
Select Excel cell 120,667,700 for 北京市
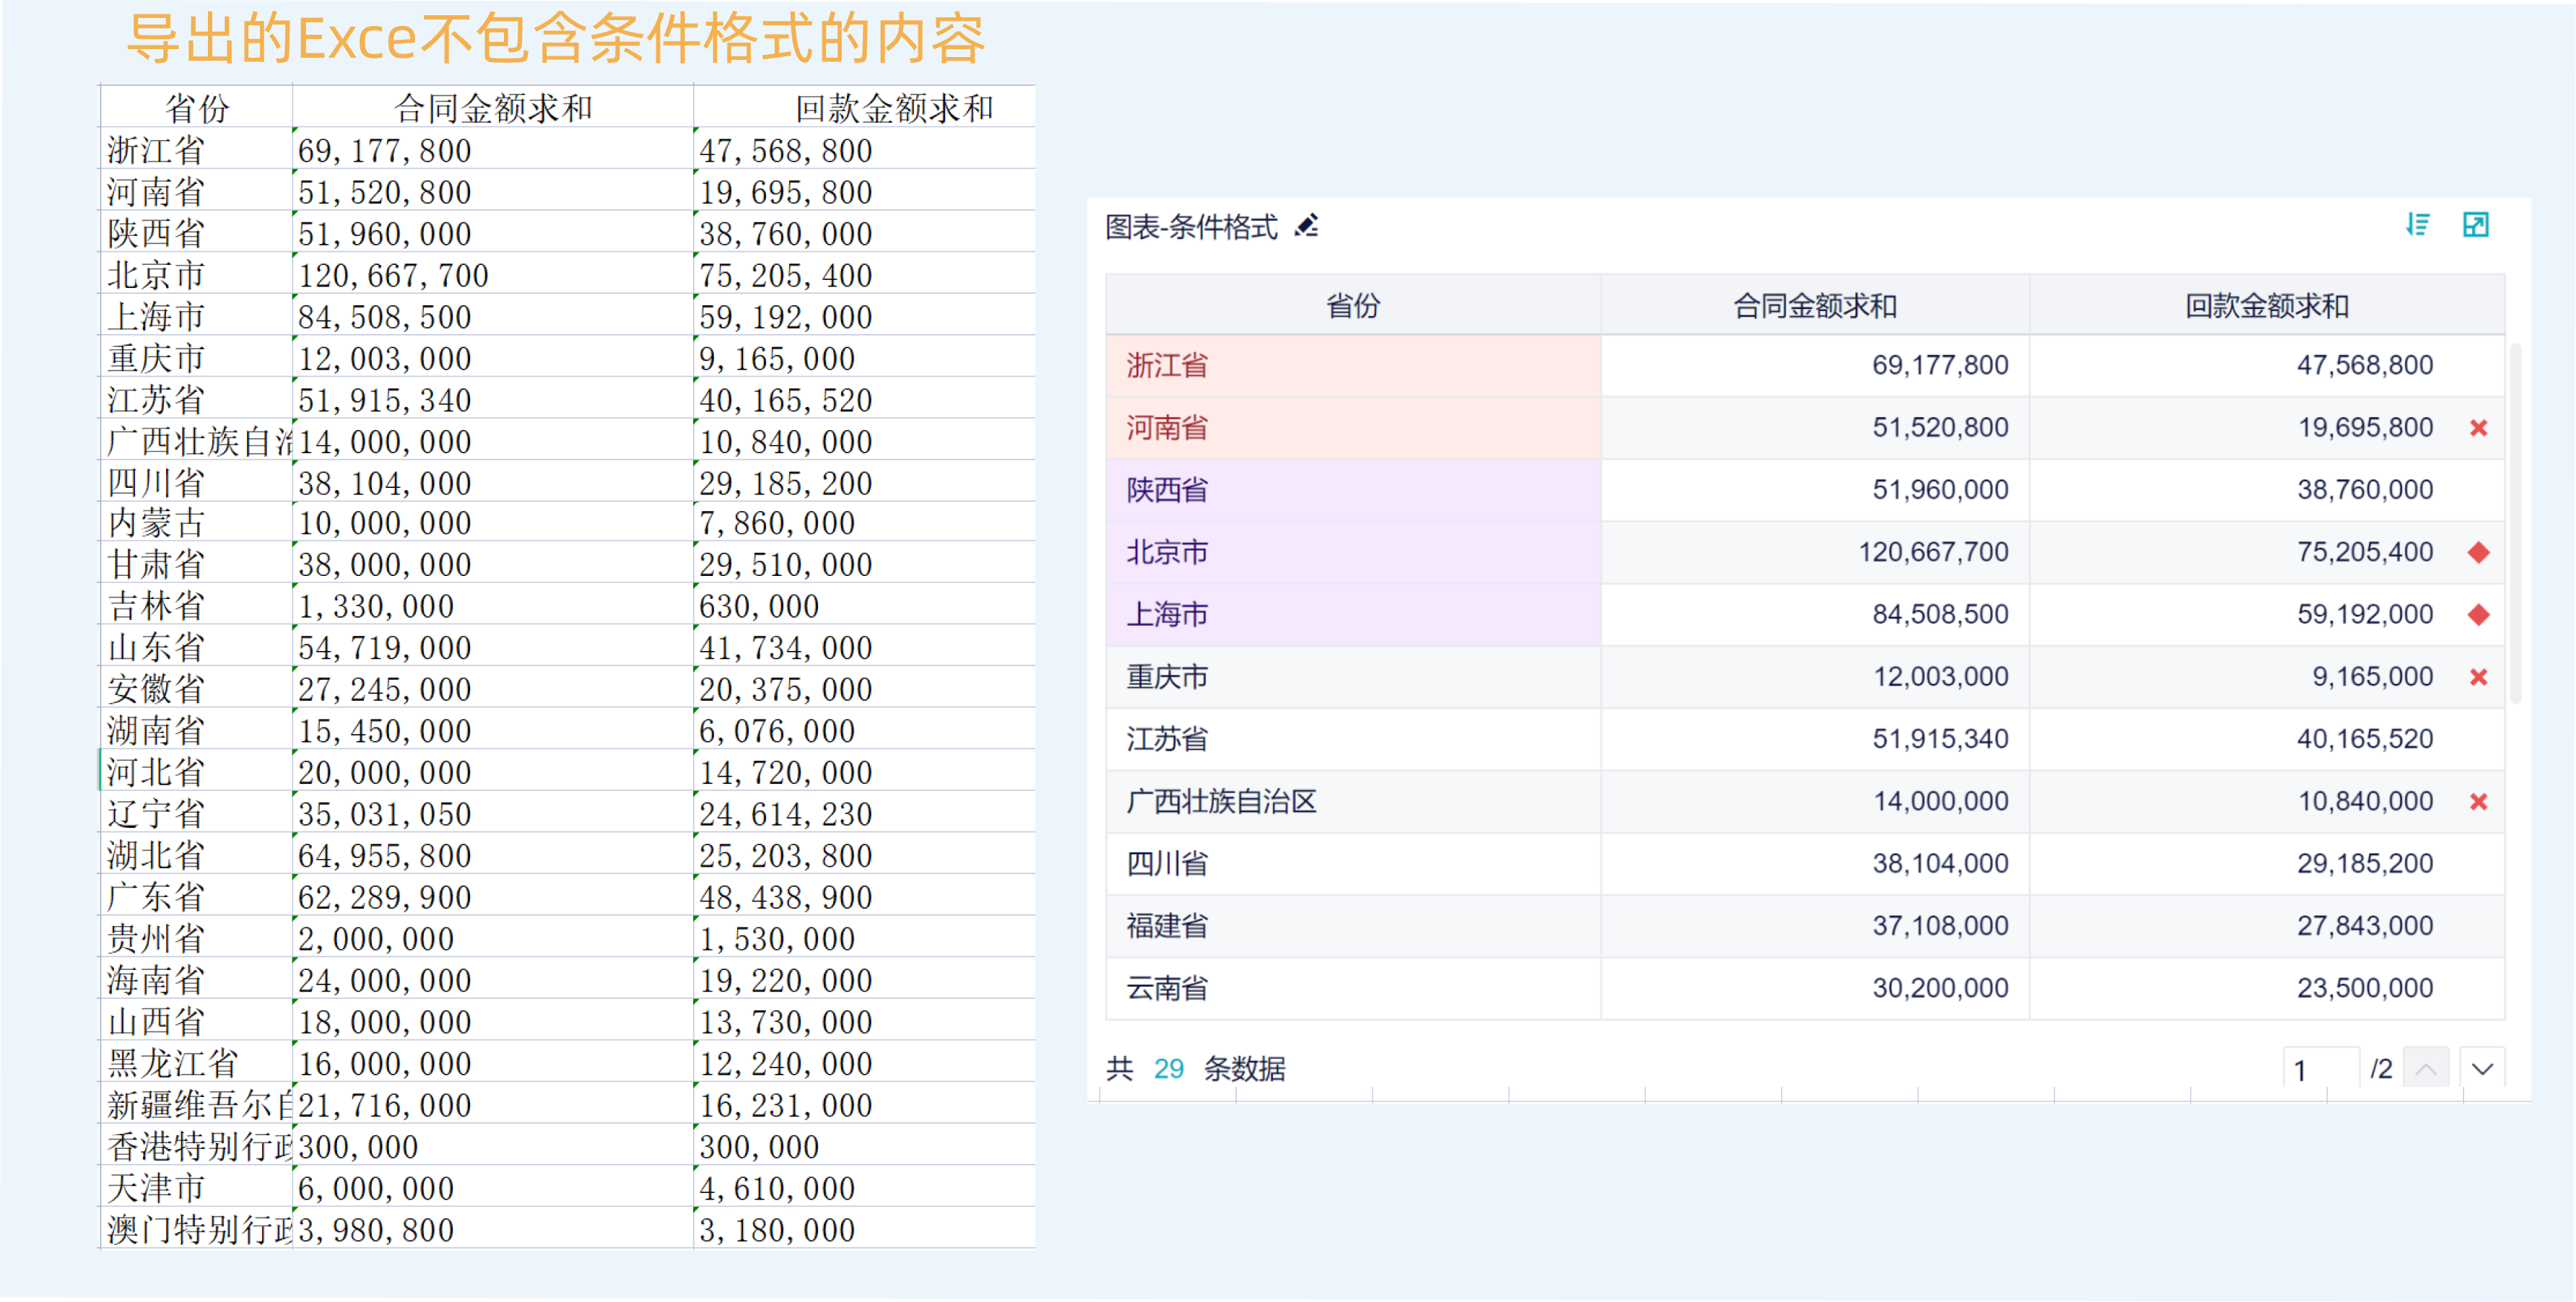point(393,275)
